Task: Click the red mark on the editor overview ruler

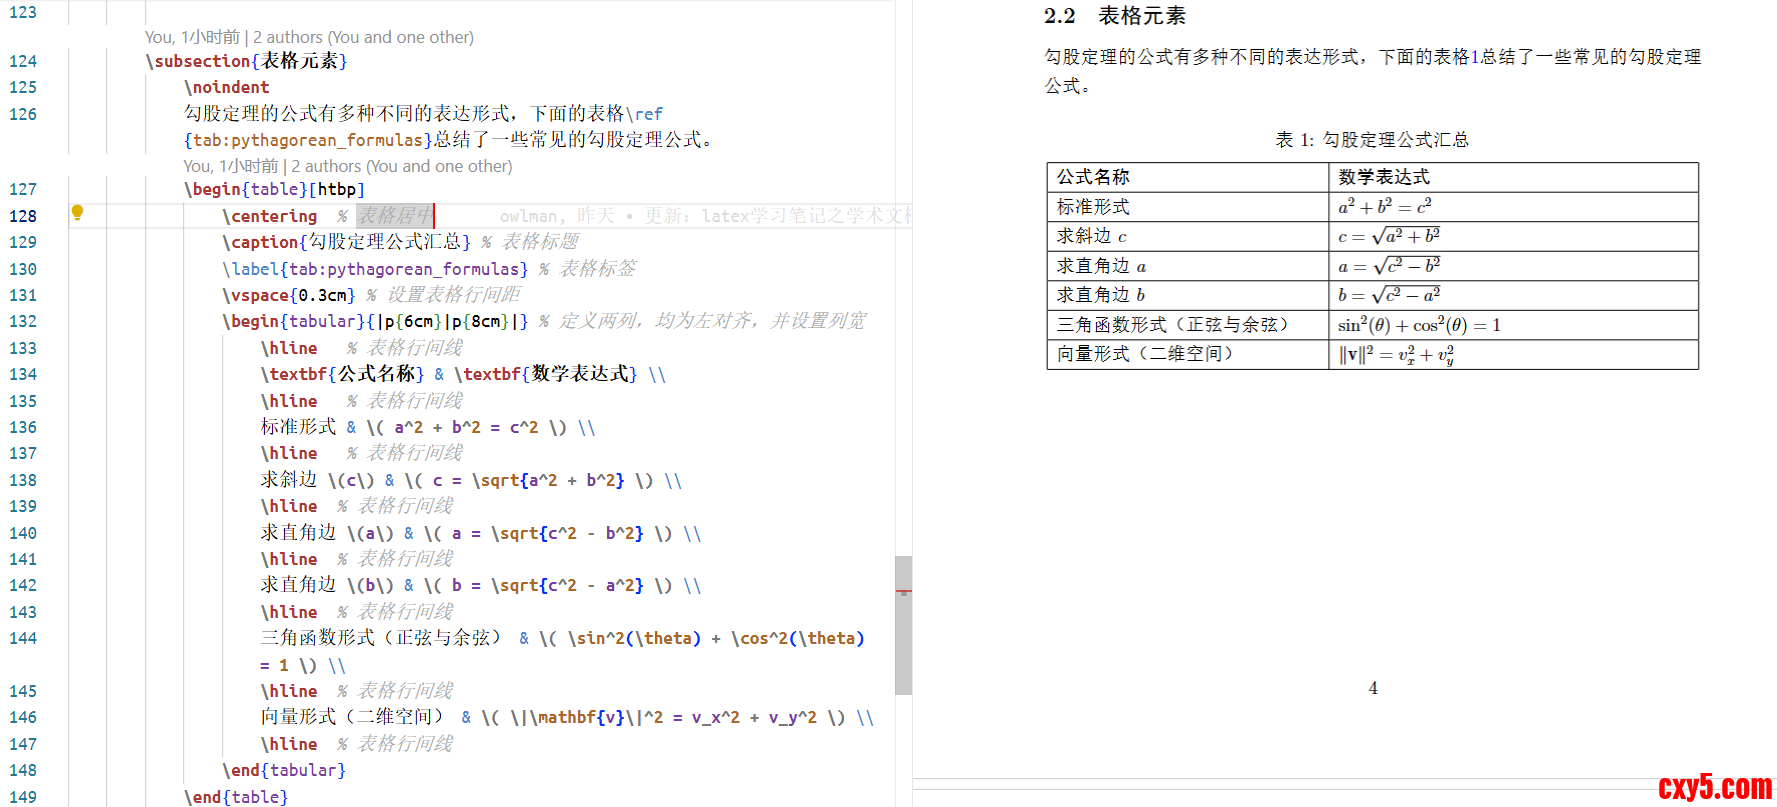Action: 903,592
